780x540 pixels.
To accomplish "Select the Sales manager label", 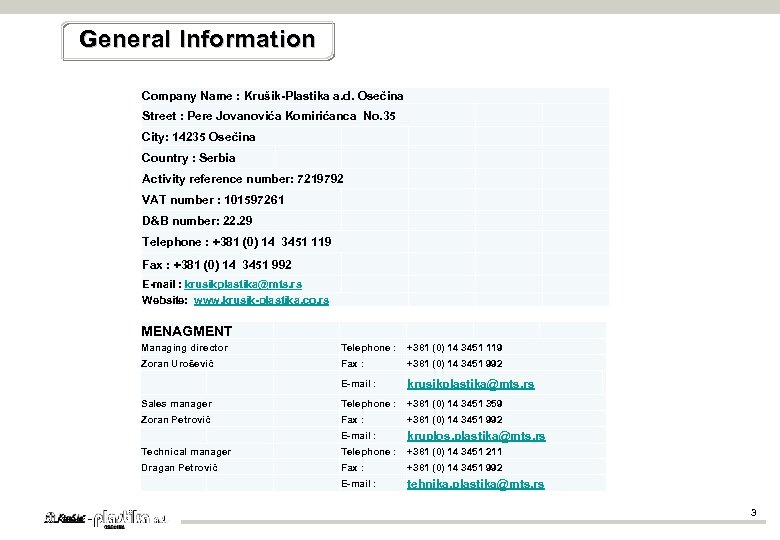I will [x=176, y=404].
